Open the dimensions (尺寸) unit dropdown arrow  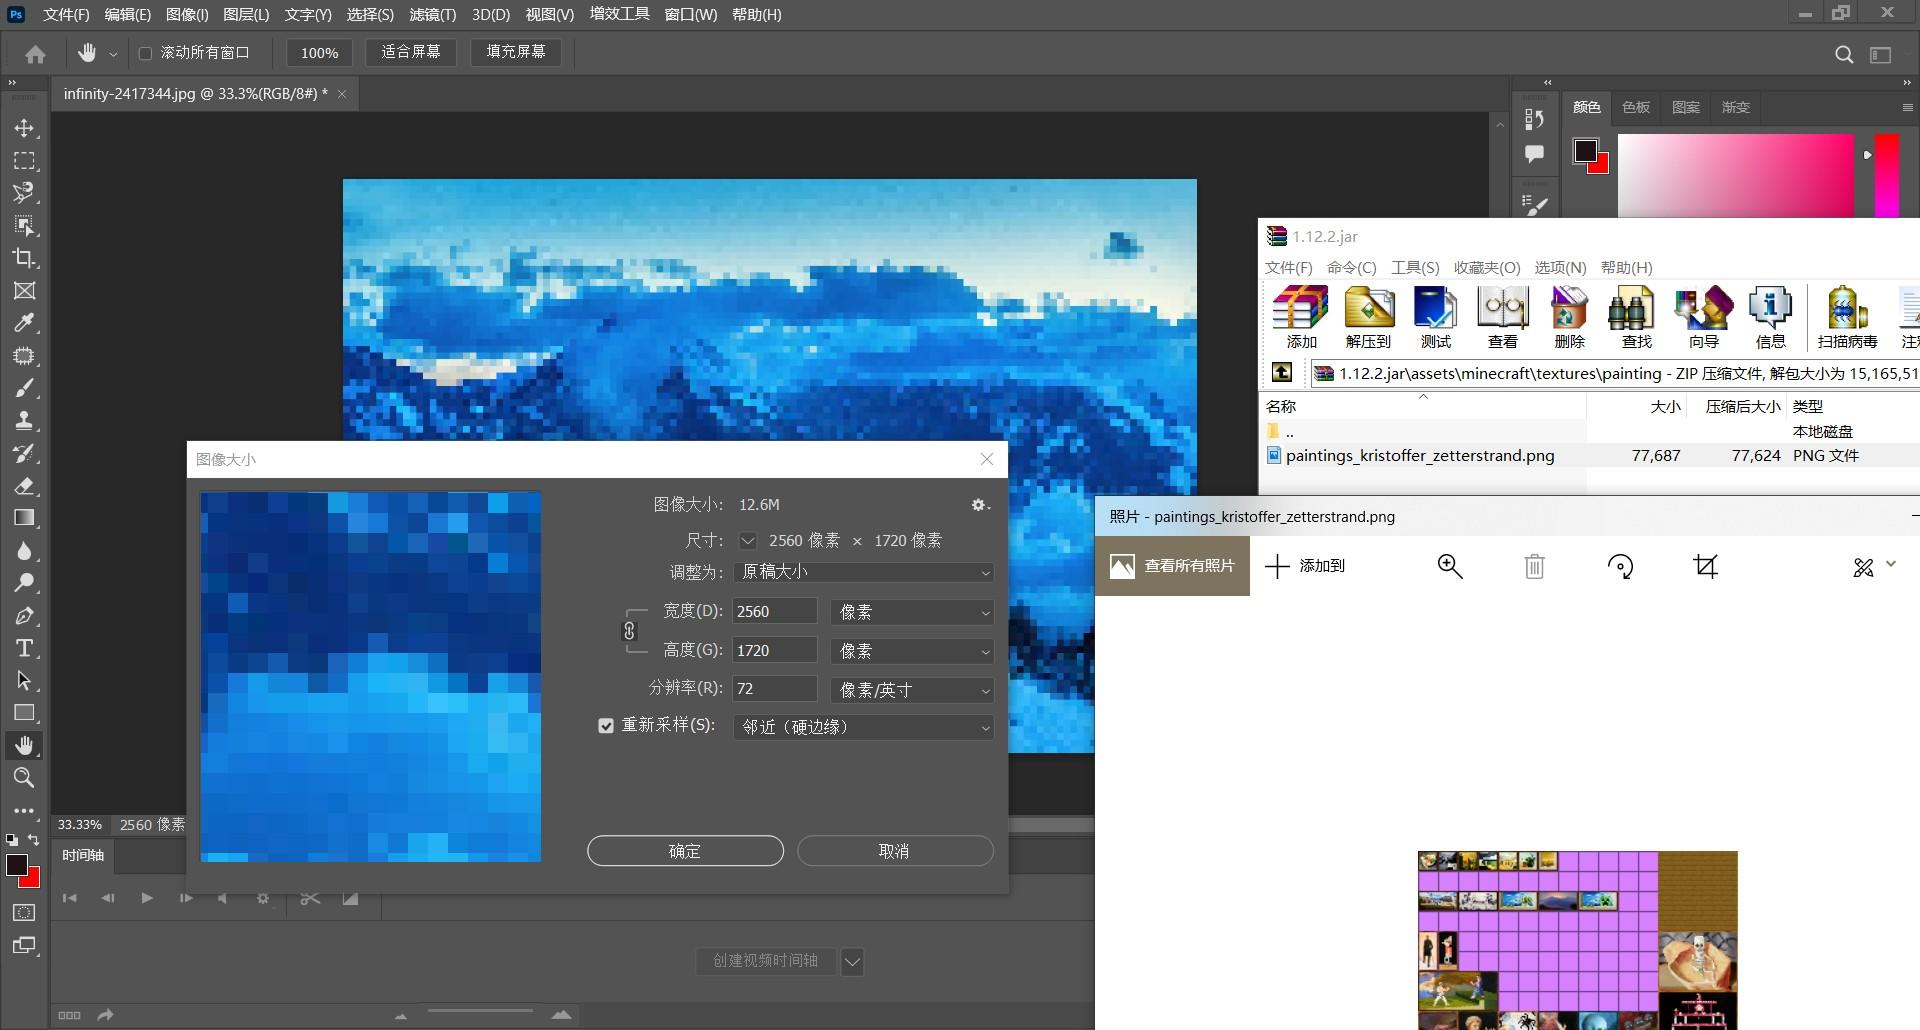(x=748, y=541)
